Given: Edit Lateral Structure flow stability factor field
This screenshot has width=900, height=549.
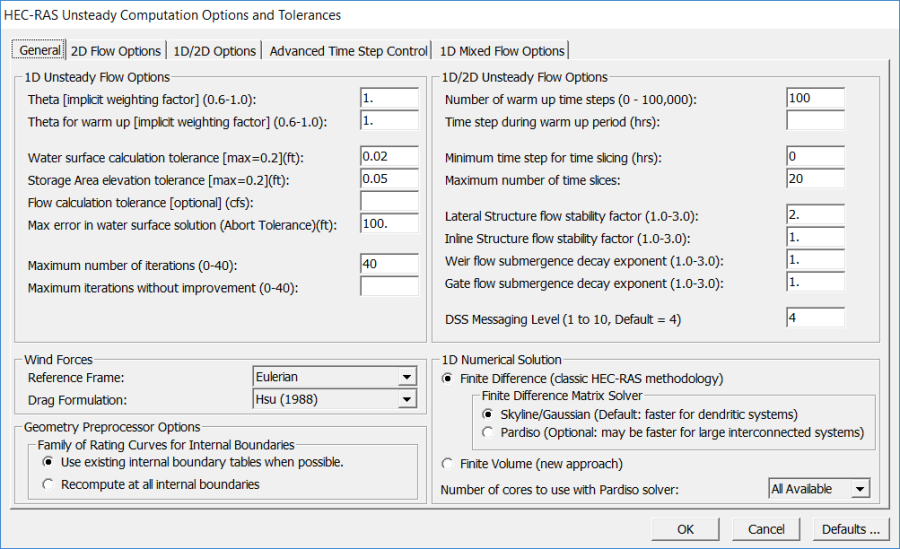Looking at the screenshot, I should click(815, 215).
